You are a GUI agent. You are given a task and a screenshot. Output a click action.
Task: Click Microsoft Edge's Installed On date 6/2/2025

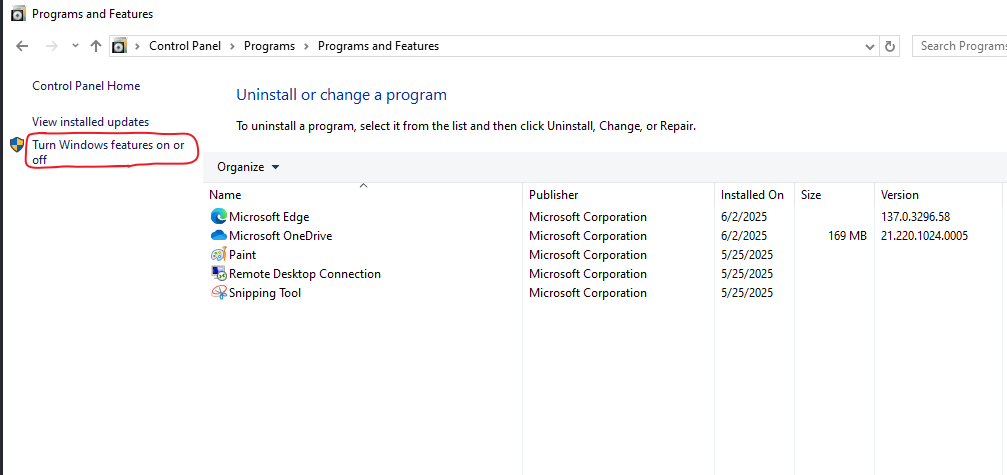tap(744, 217)
